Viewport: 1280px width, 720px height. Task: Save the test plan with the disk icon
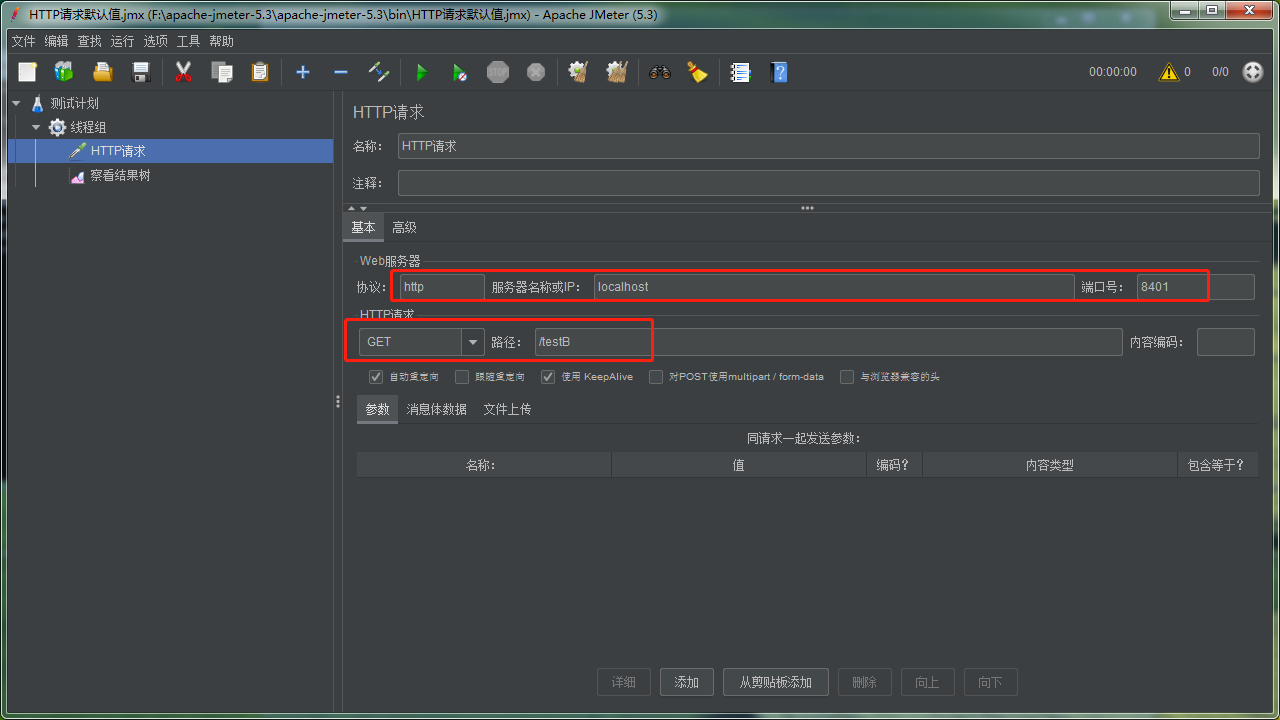tap(141, 72)
